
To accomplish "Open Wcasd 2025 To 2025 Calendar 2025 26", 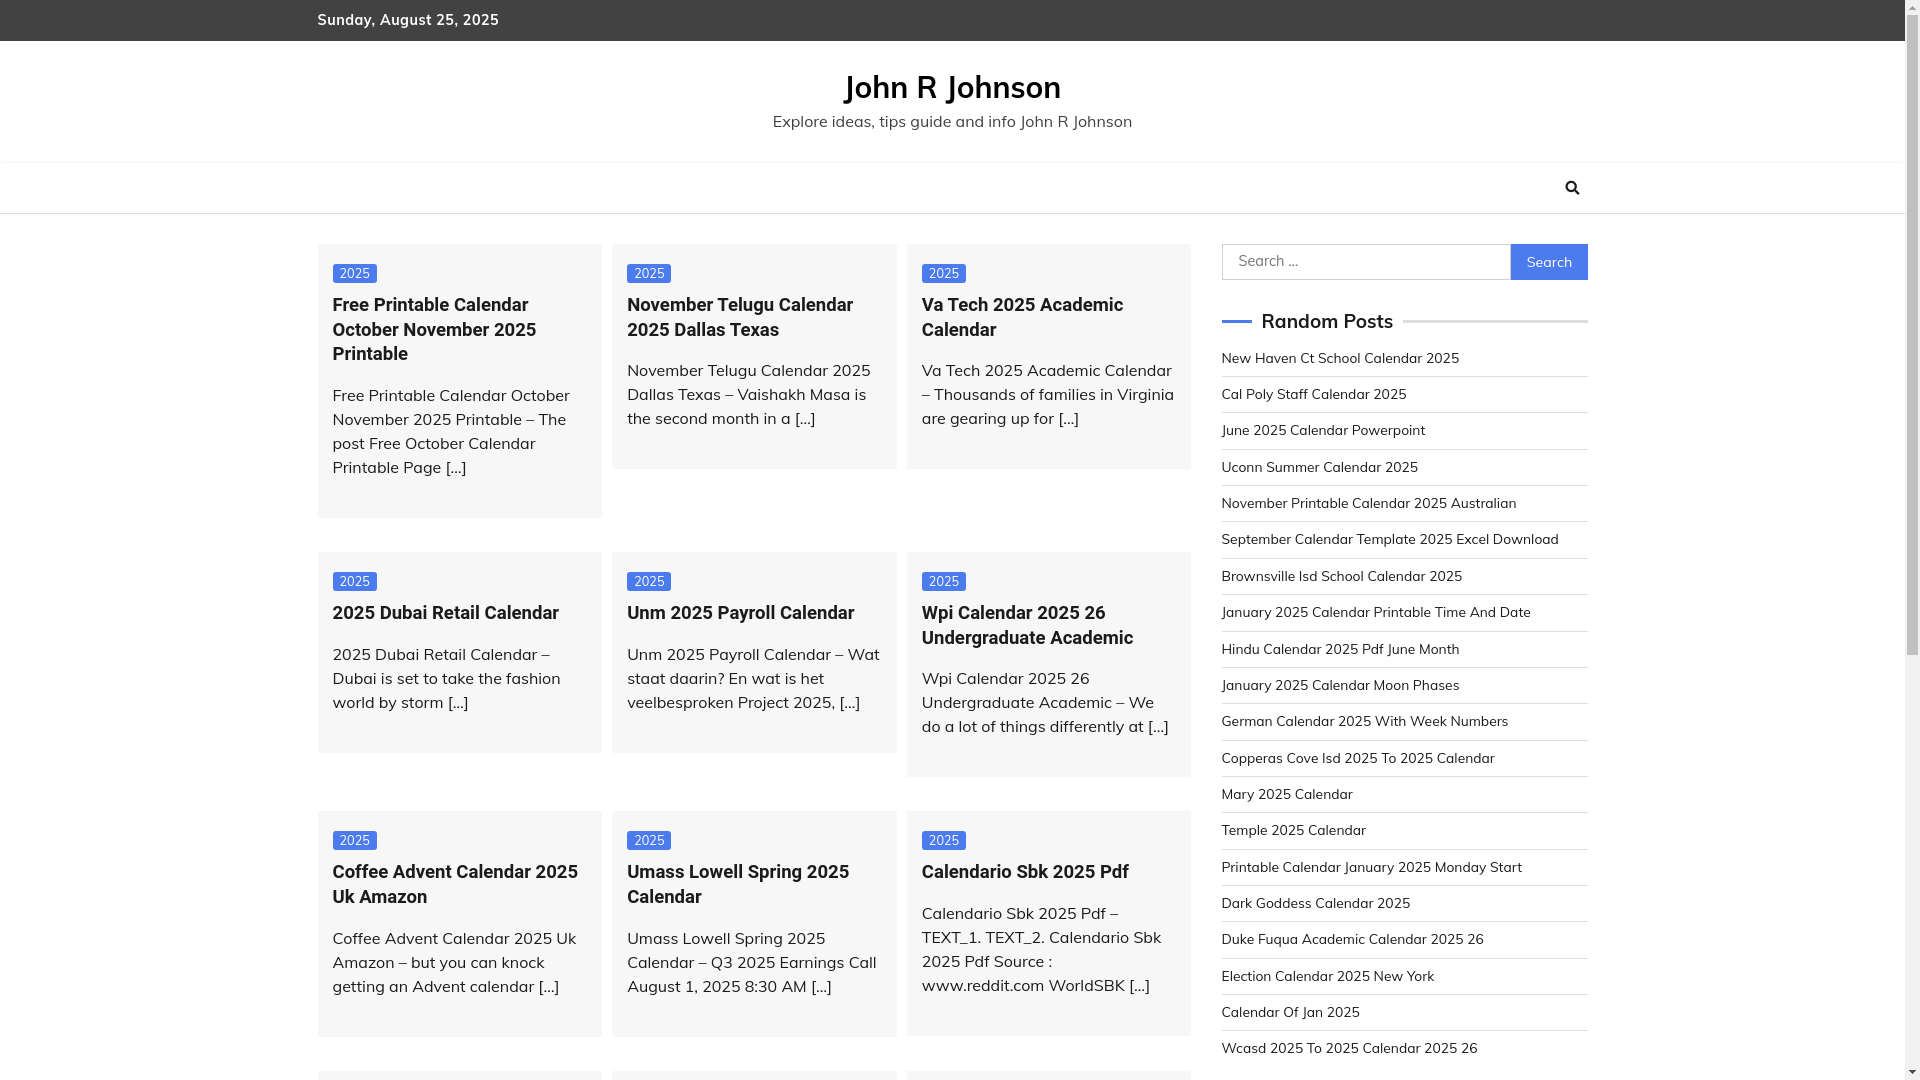I will tap(1349, 1048).
